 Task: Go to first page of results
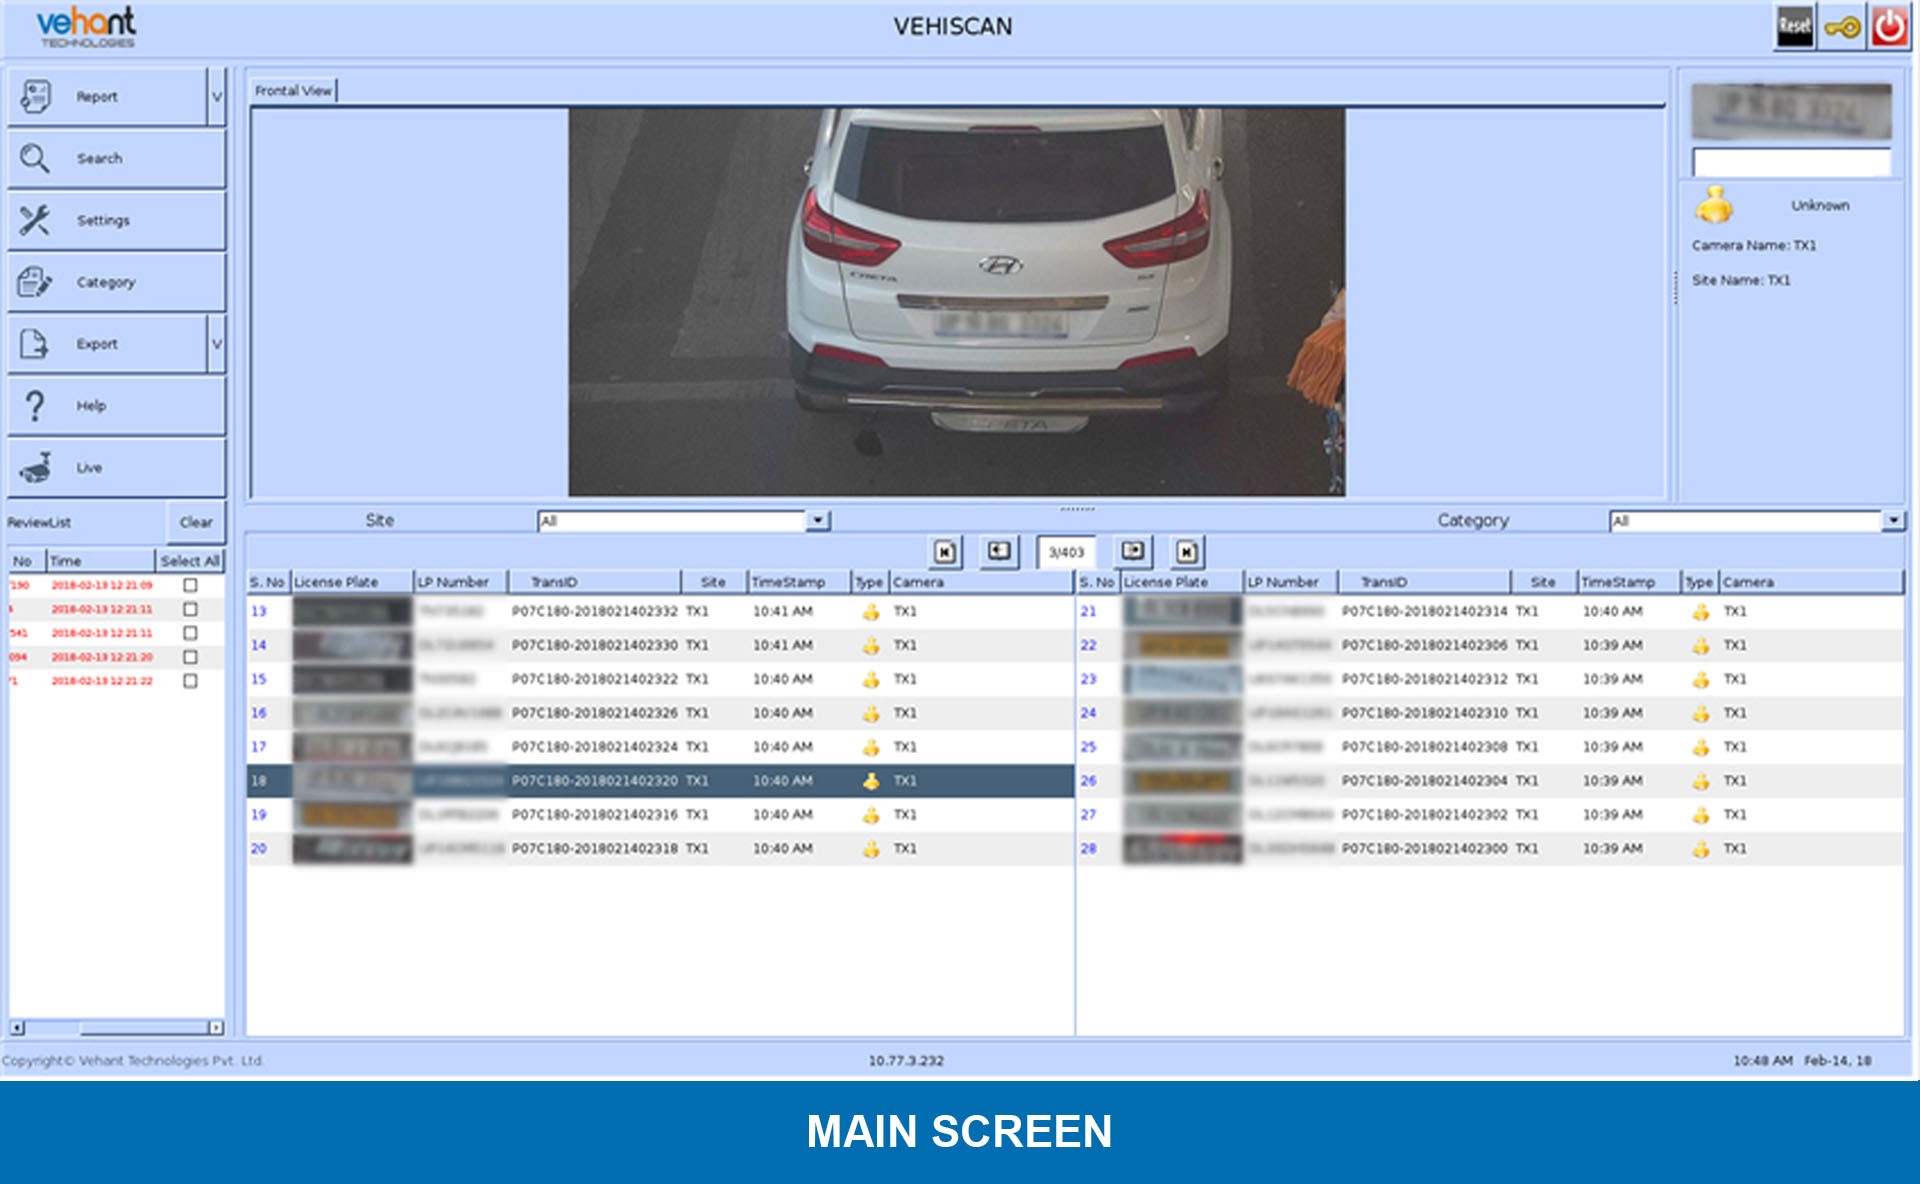point(945,552)
